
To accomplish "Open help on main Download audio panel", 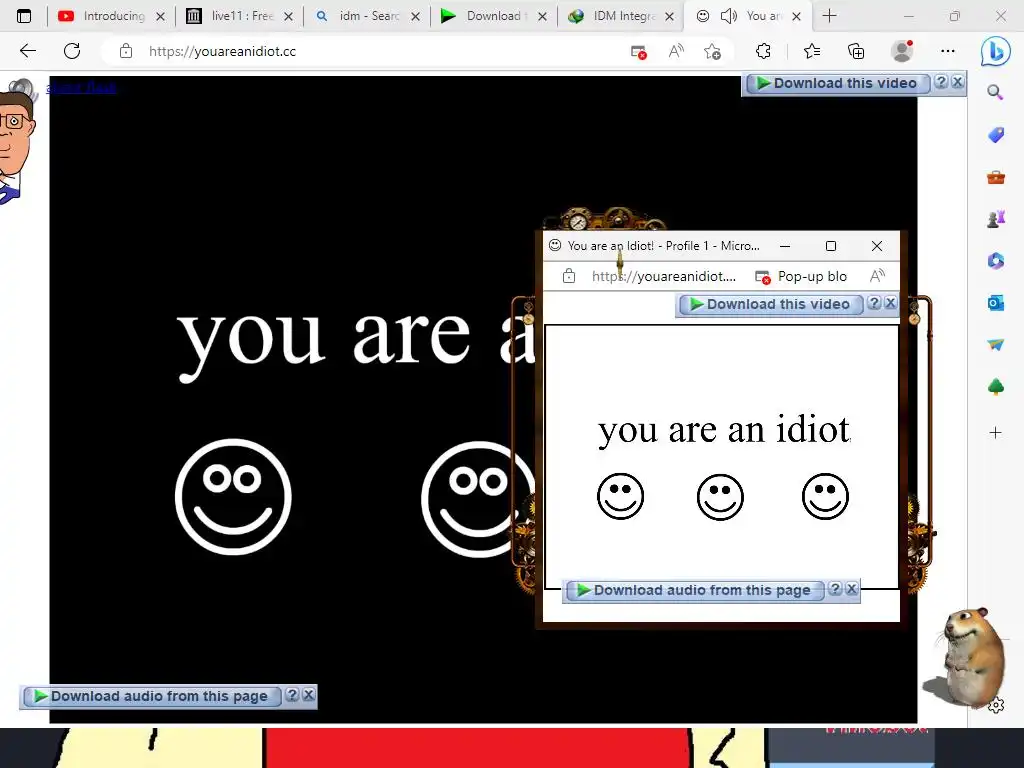I will pyautogui.click(x=293, y=695).
